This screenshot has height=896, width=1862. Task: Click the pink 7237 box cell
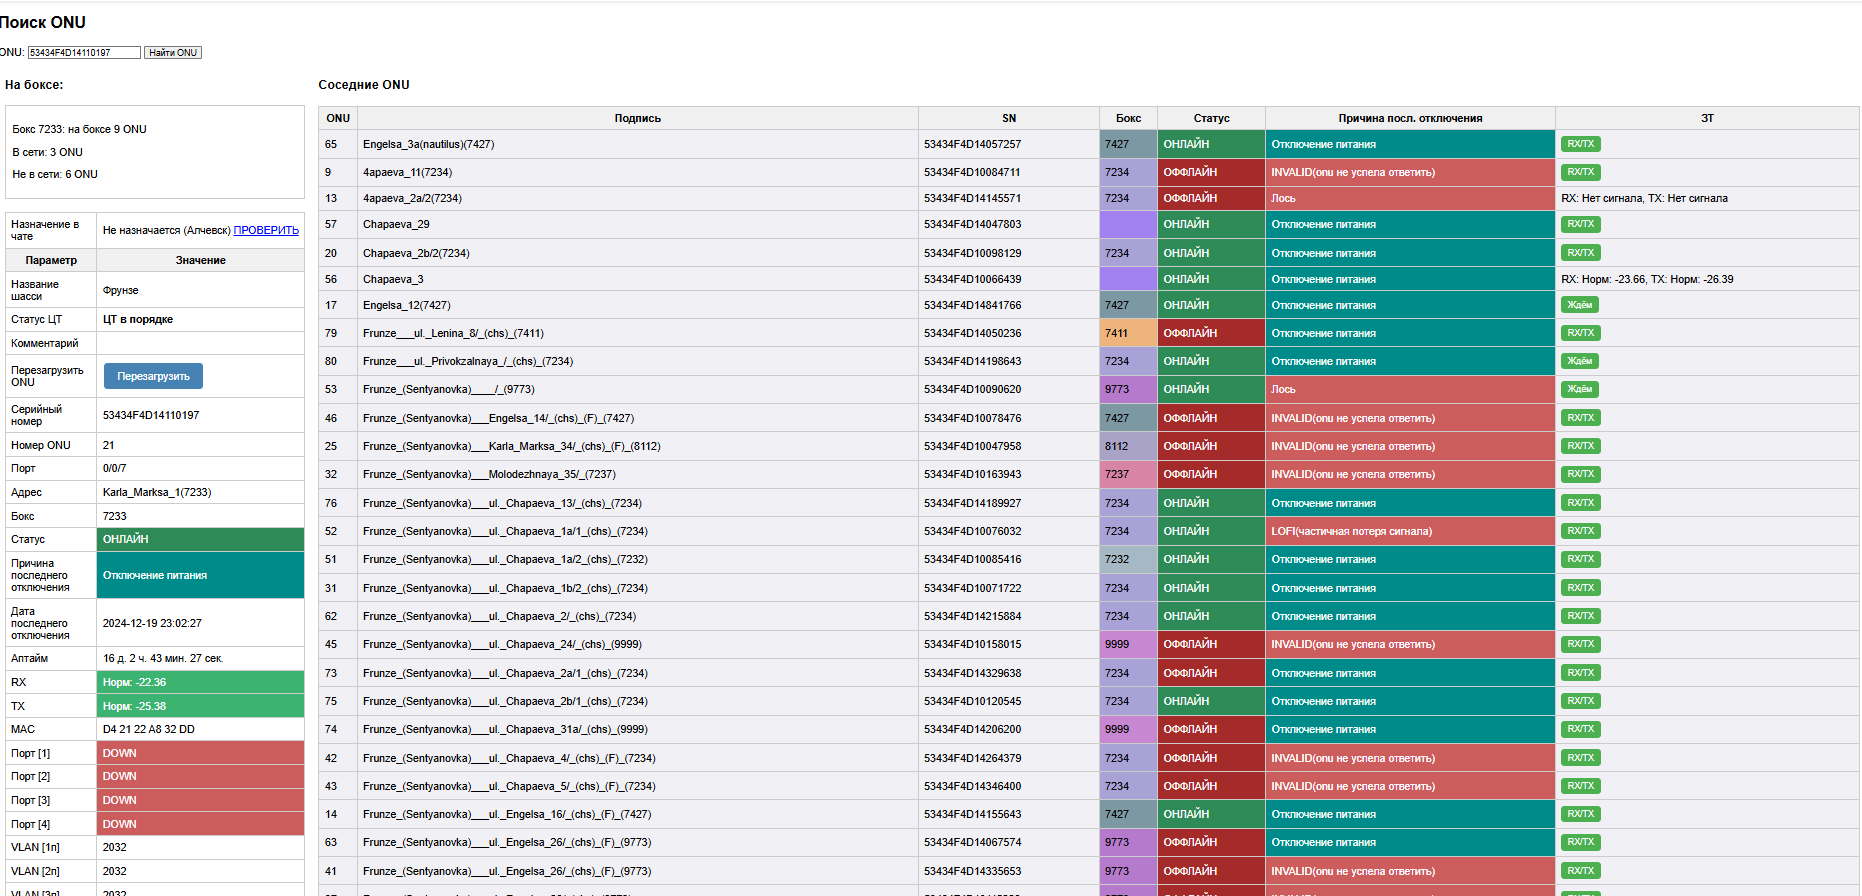tap(1128, 474)
